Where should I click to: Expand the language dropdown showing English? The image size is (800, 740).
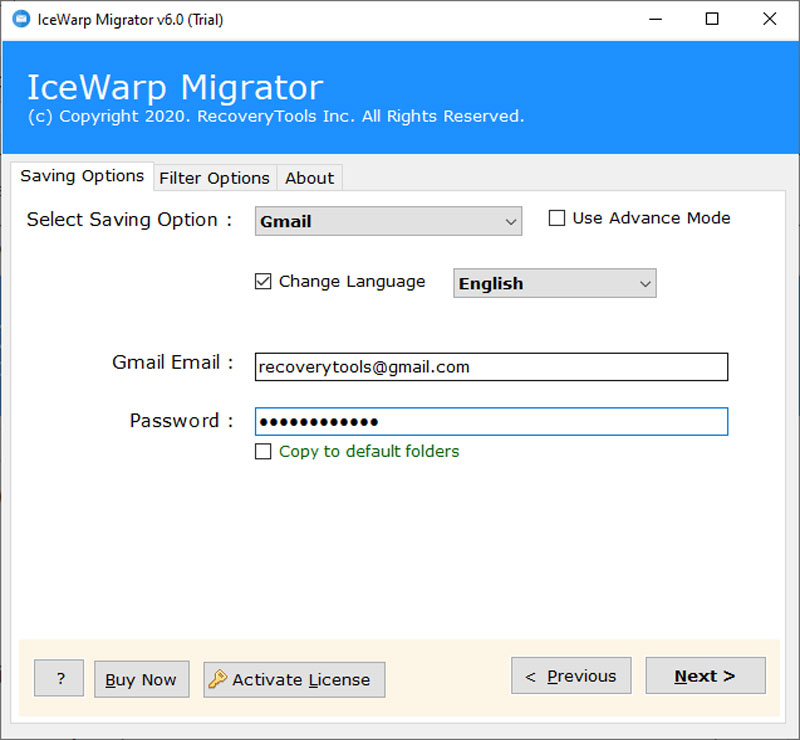[x=555, y=283]
